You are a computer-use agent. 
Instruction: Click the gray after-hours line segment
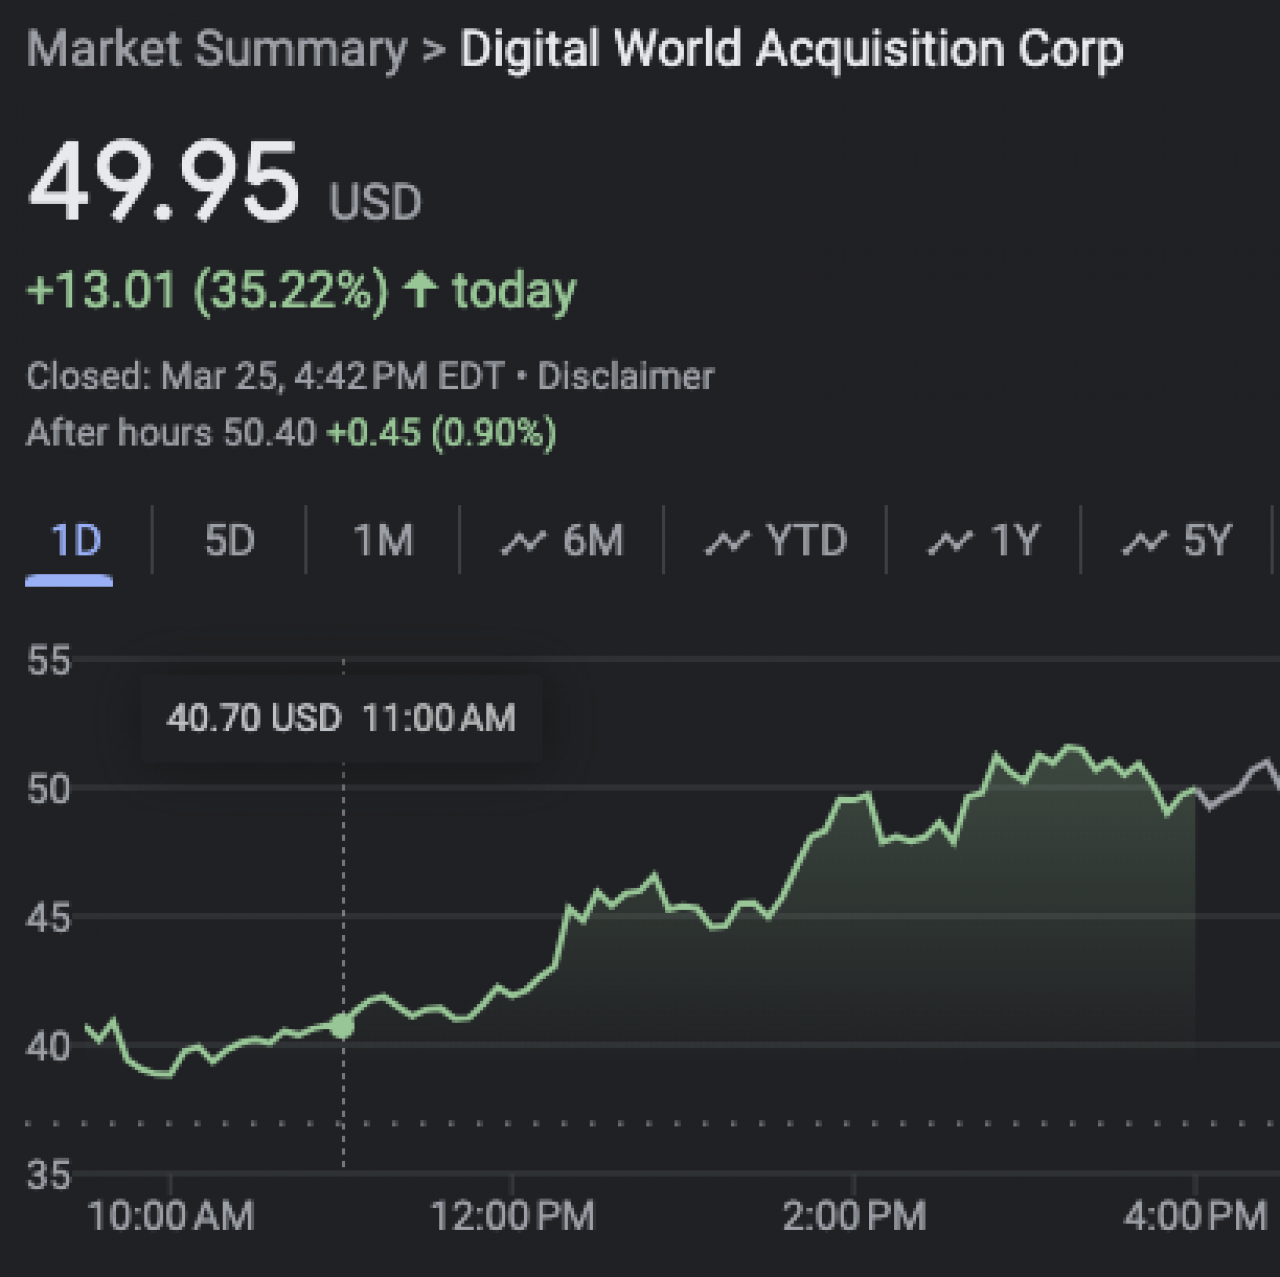tap(1238, 784)
